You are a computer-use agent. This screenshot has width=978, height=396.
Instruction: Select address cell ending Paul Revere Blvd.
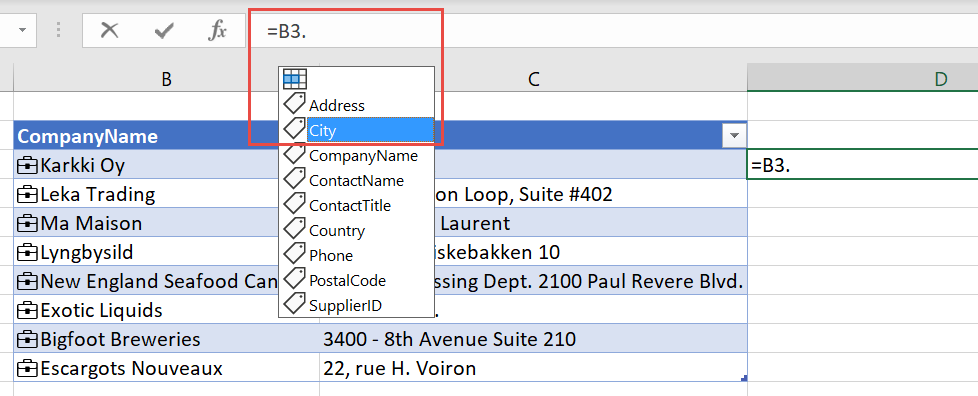coord(590,281)
